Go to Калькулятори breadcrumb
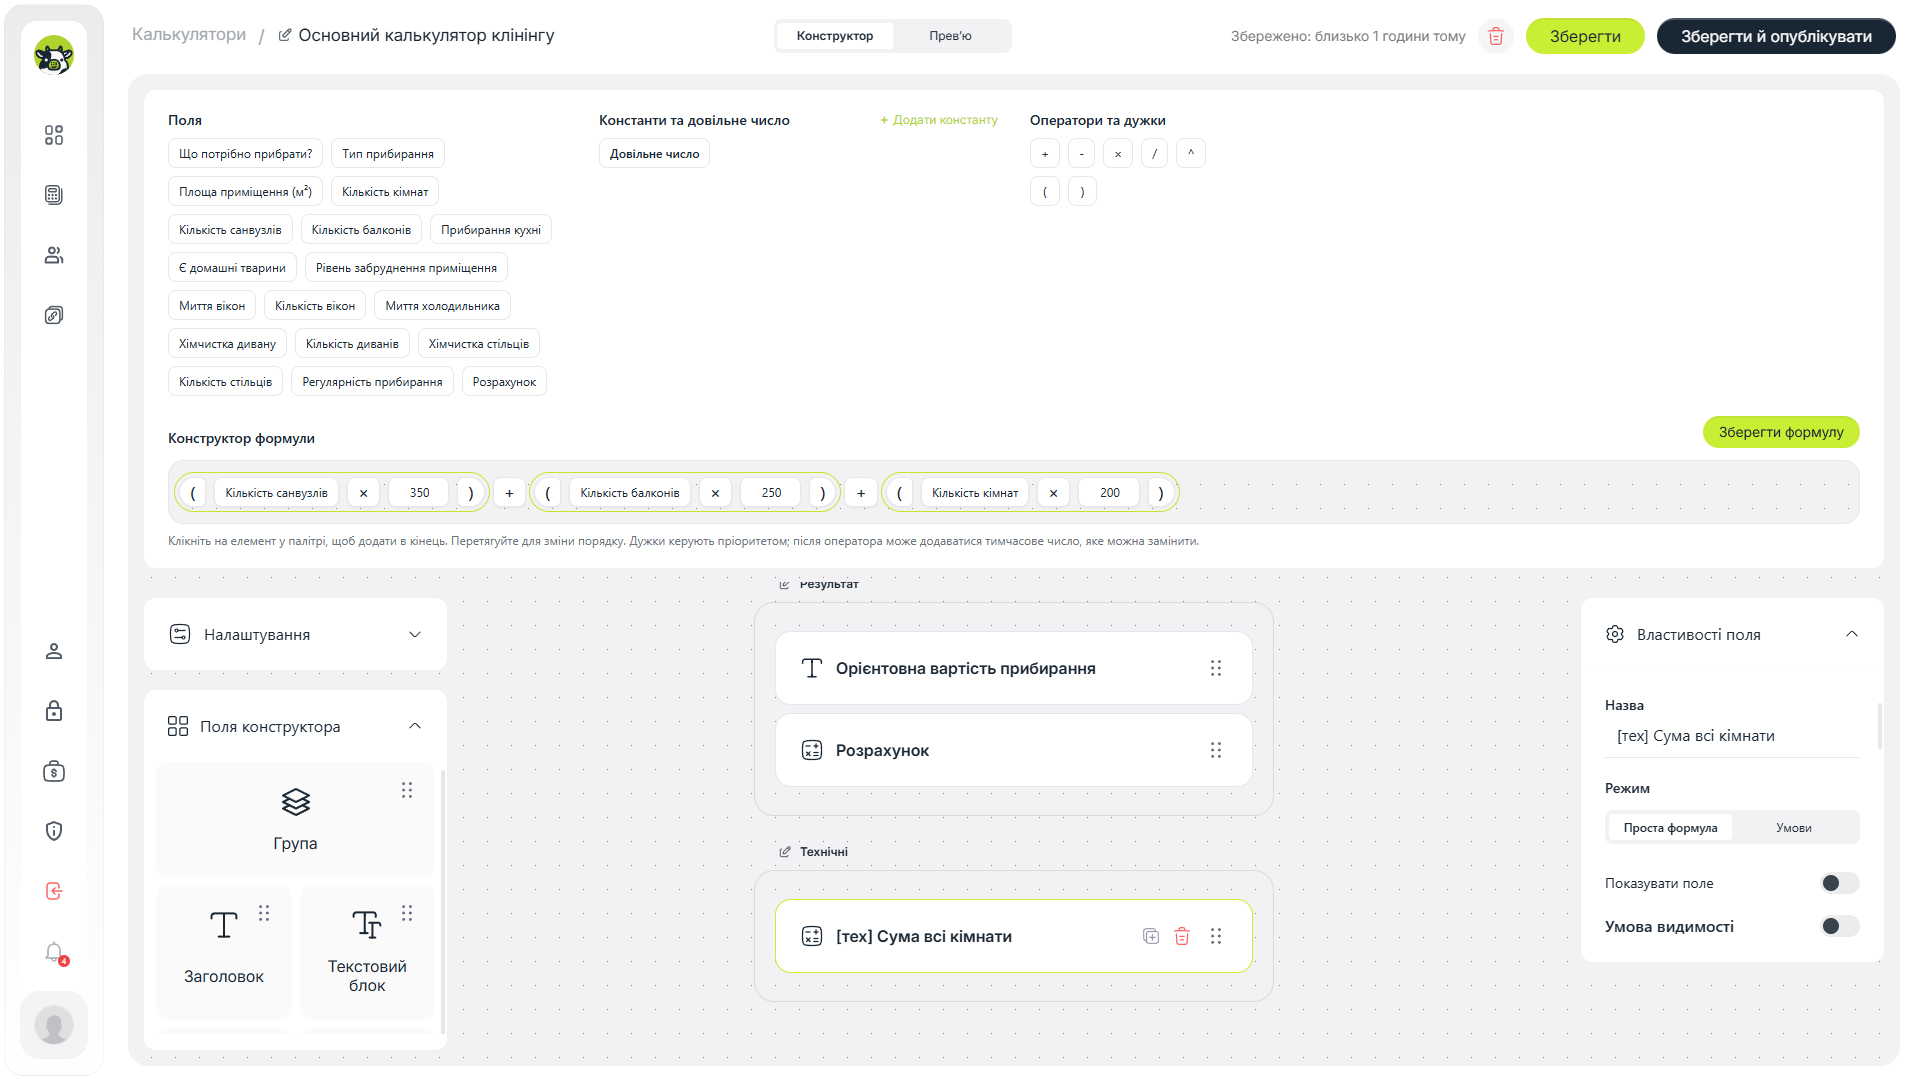Image resolution: width=1920 pixels, height=1080 pixels. click(x=189, y=34)
